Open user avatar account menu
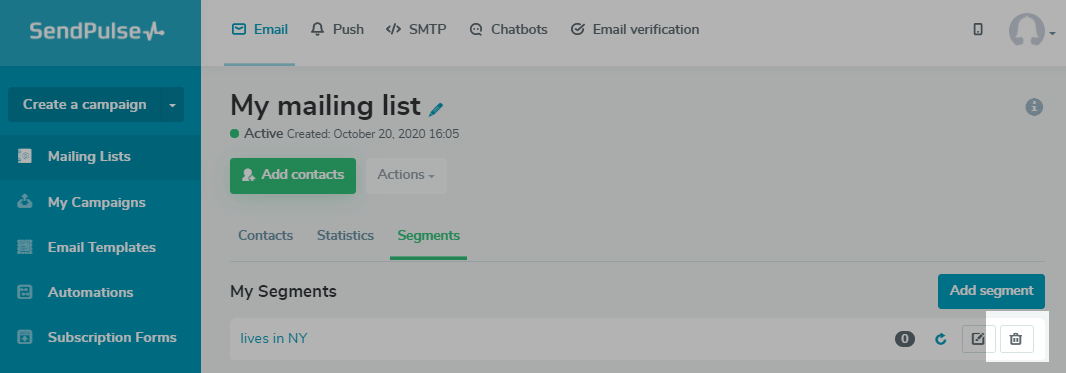1066x373 pixels. (x=1031, y=30)
